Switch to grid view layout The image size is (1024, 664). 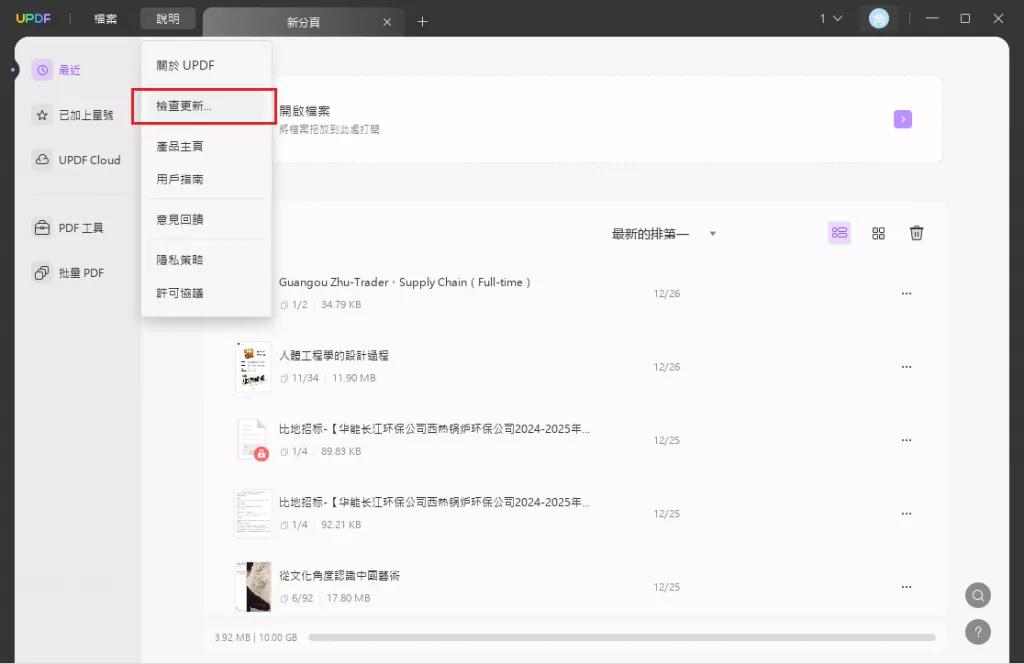click(x=878, y=233)
